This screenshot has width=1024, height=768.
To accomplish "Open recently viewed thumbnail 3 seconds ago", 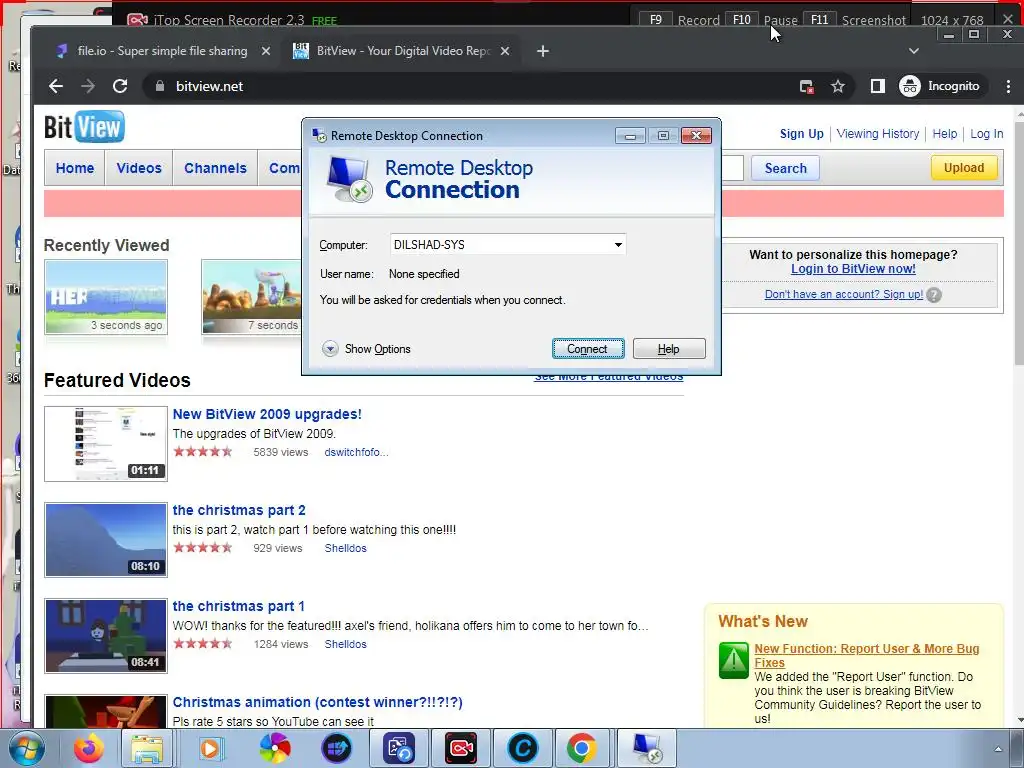I will tap(106, 296).
